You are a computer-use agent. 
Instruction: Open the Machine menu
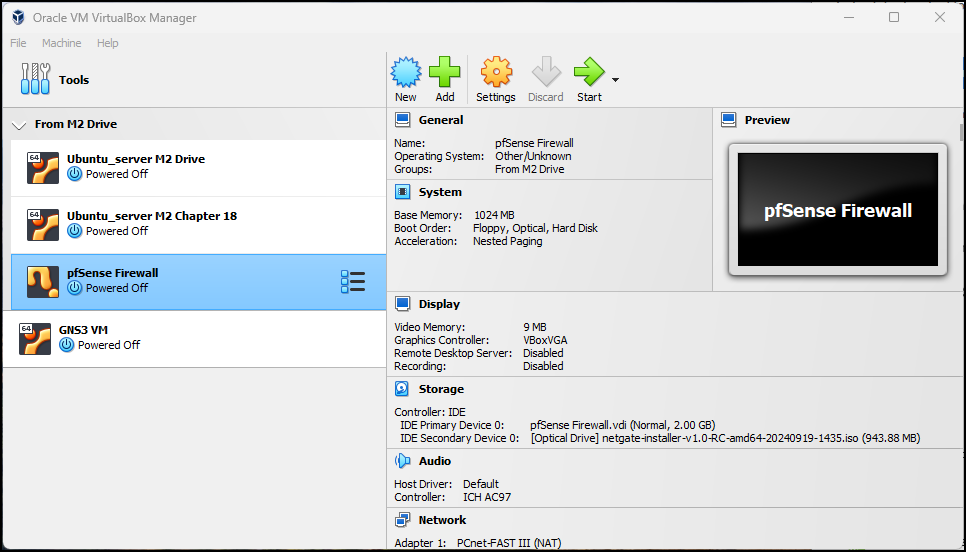[62, 43]
